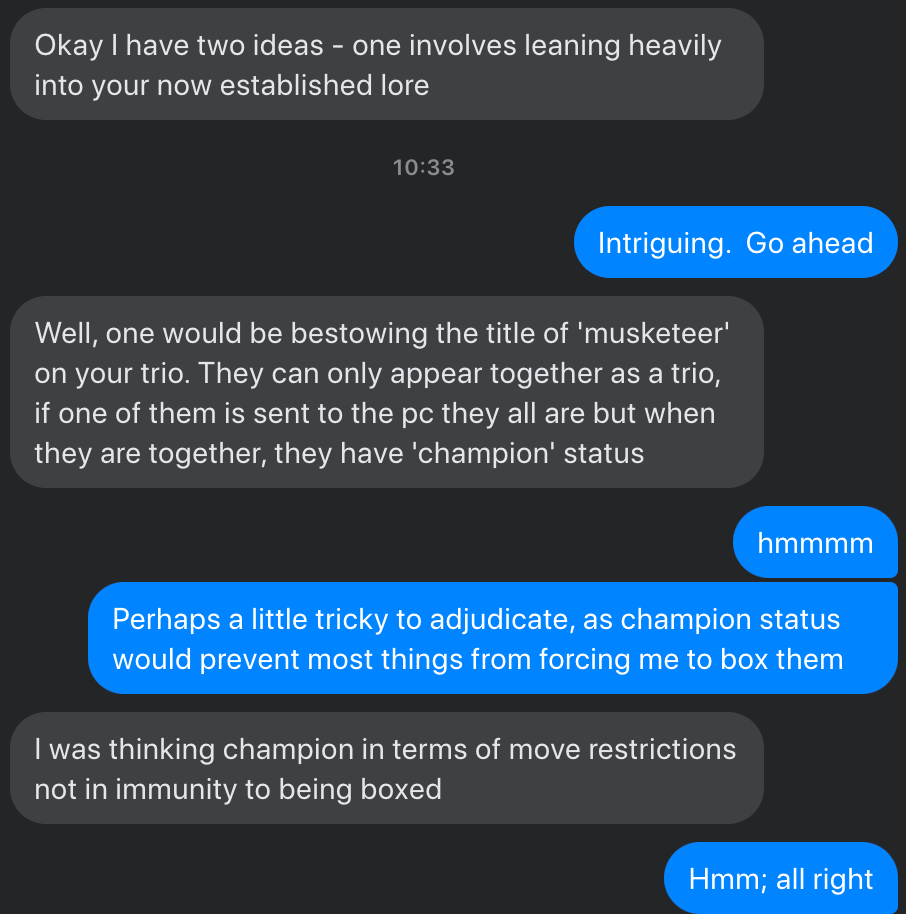Image resolution: width=906 pixels, height=914 pixels.
Task: Click the words 'move restrictions'
Action: pos(623,750)
